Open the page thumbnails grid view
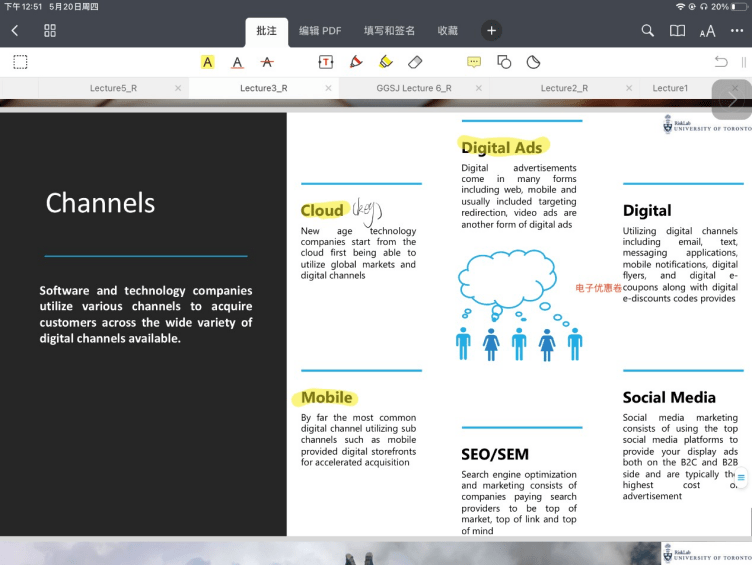 coord(50,31)
